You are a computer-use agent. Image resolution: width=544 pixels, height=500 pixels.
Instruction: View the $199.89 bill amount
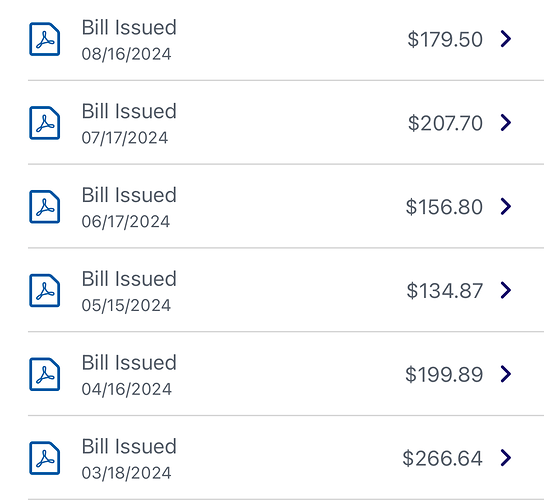click(x=444, y=374)
